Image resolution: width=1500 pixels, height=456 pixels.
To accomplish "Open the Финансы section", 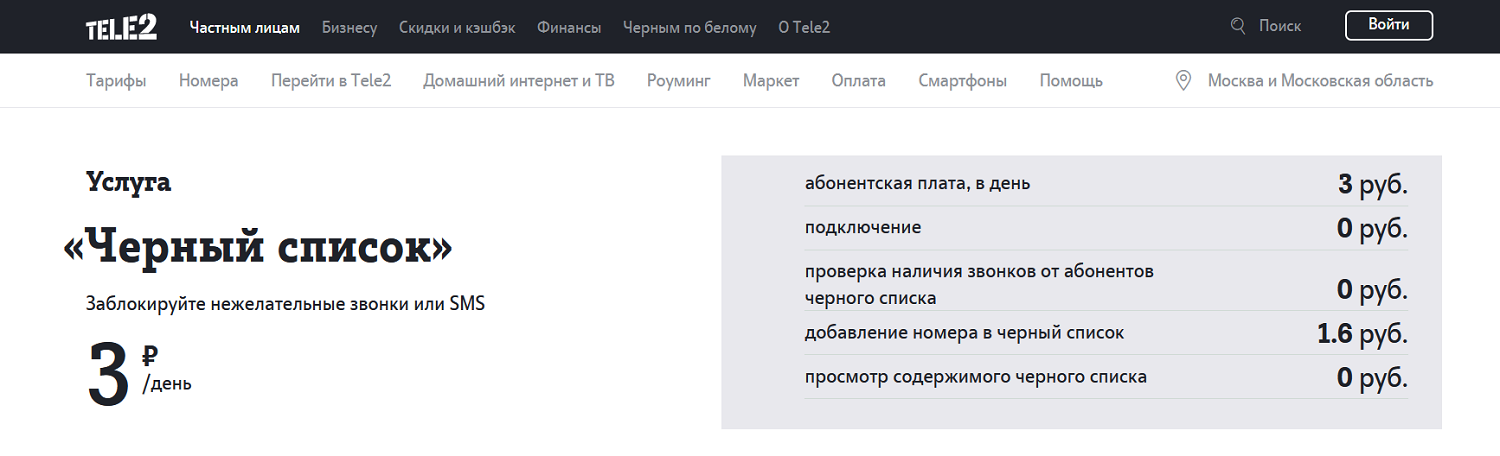I will pos(569,27).
